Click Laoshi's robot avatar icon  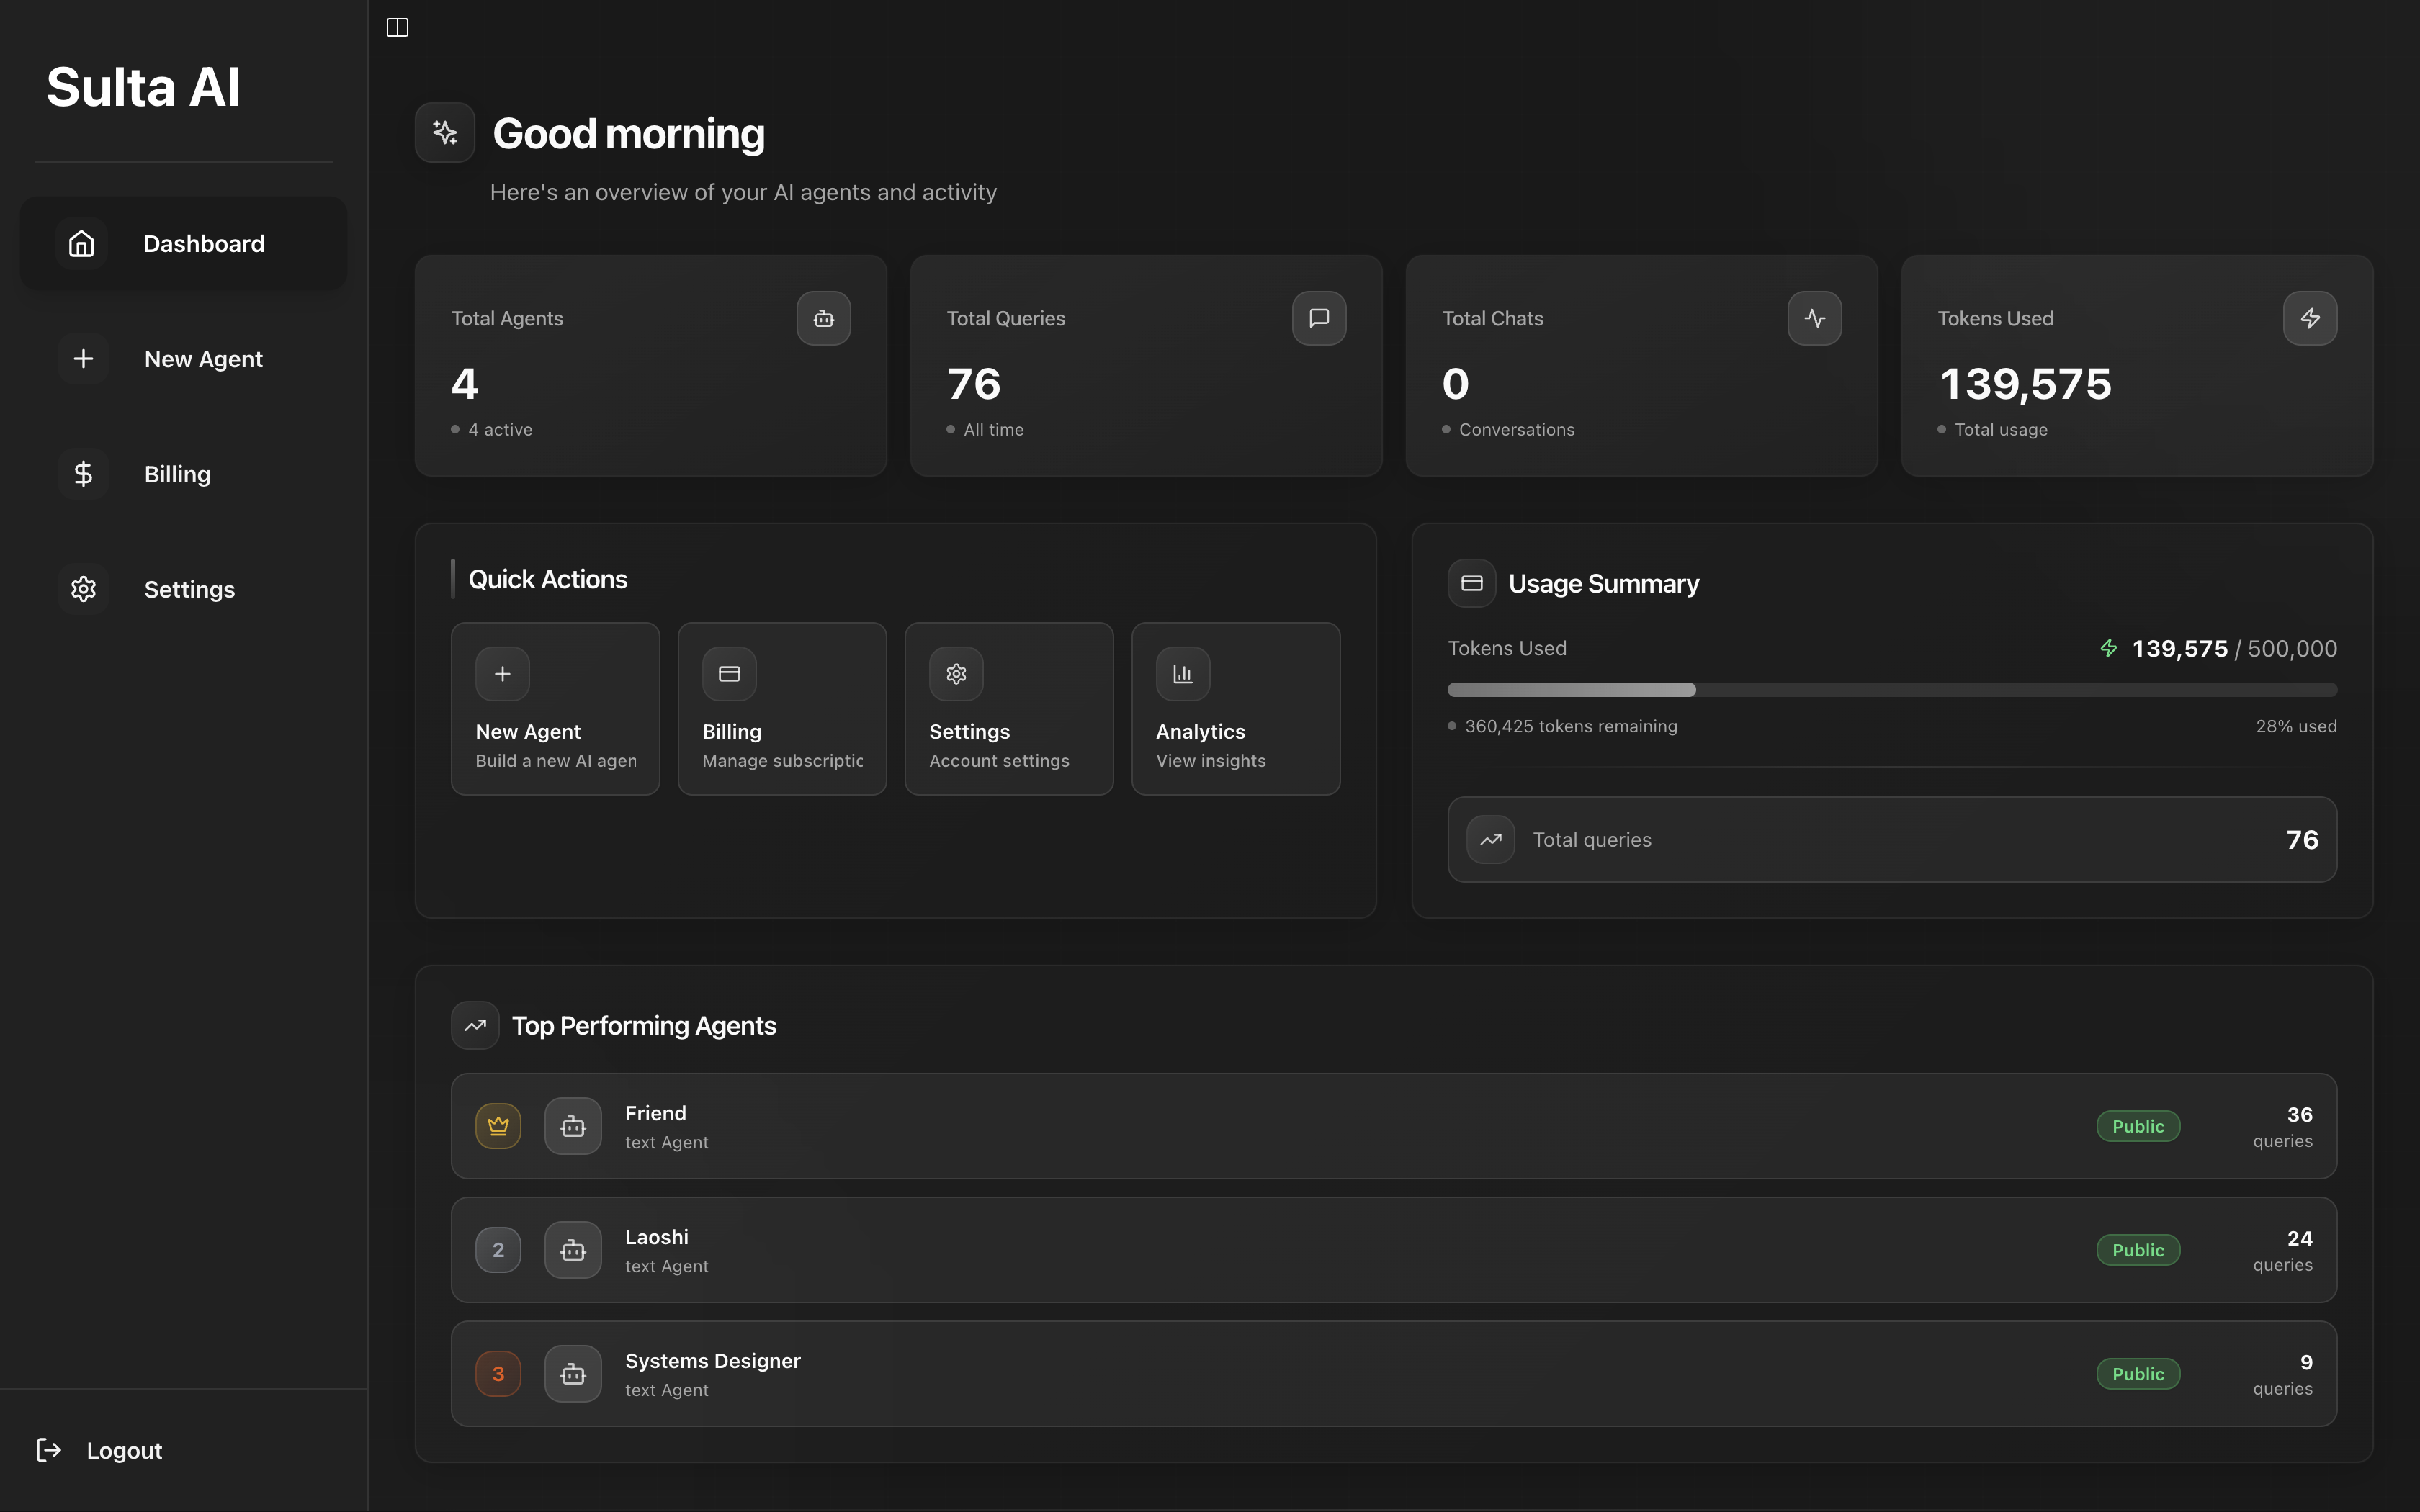pyautogui.click(x=573, y=1249)
